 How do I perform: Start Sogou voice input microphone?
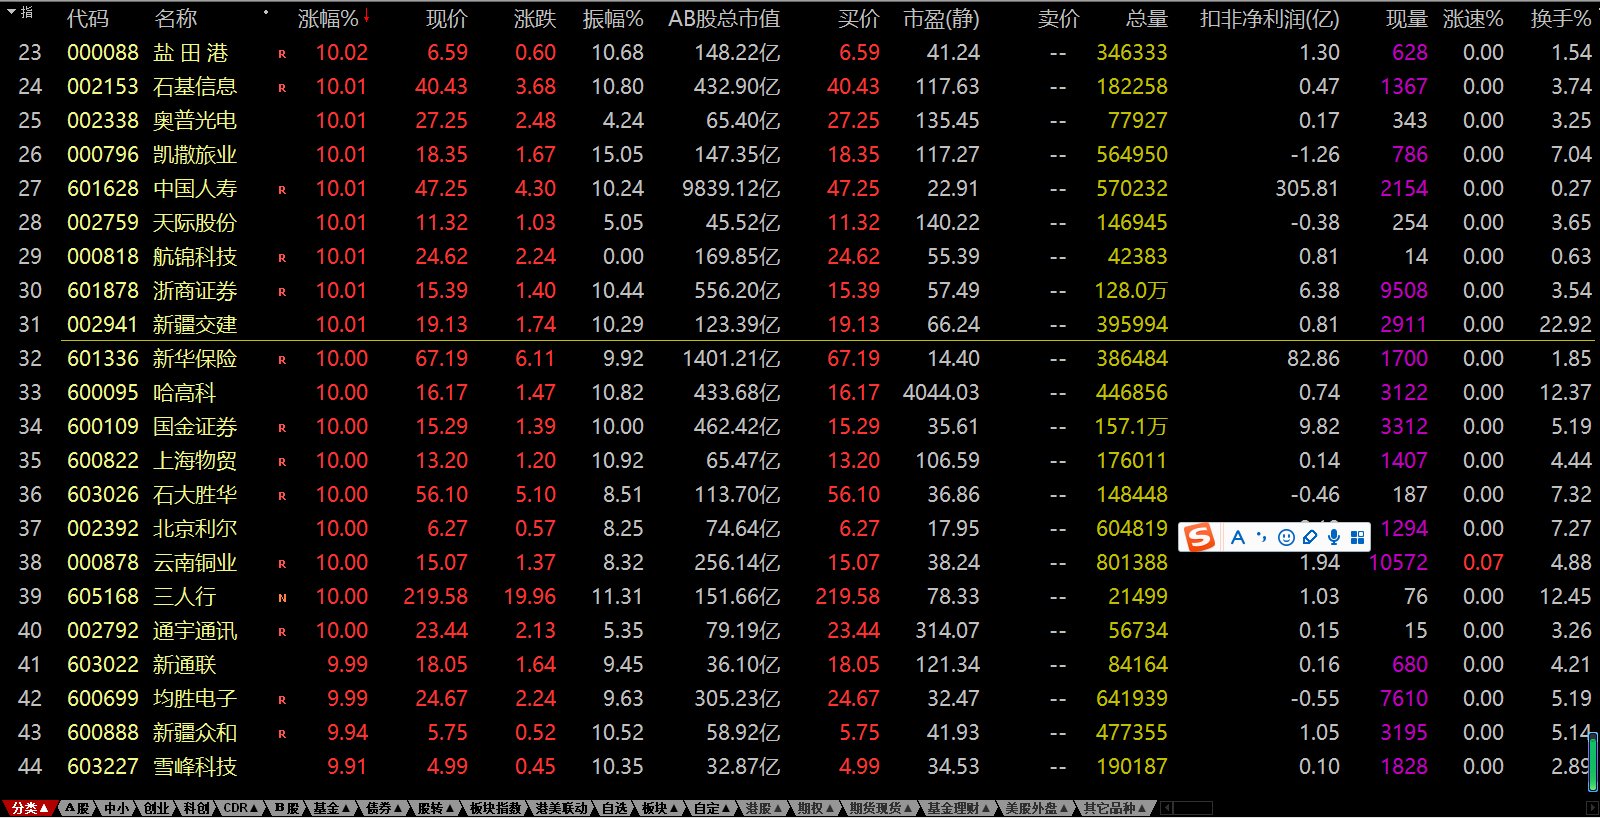point(1334,537)
